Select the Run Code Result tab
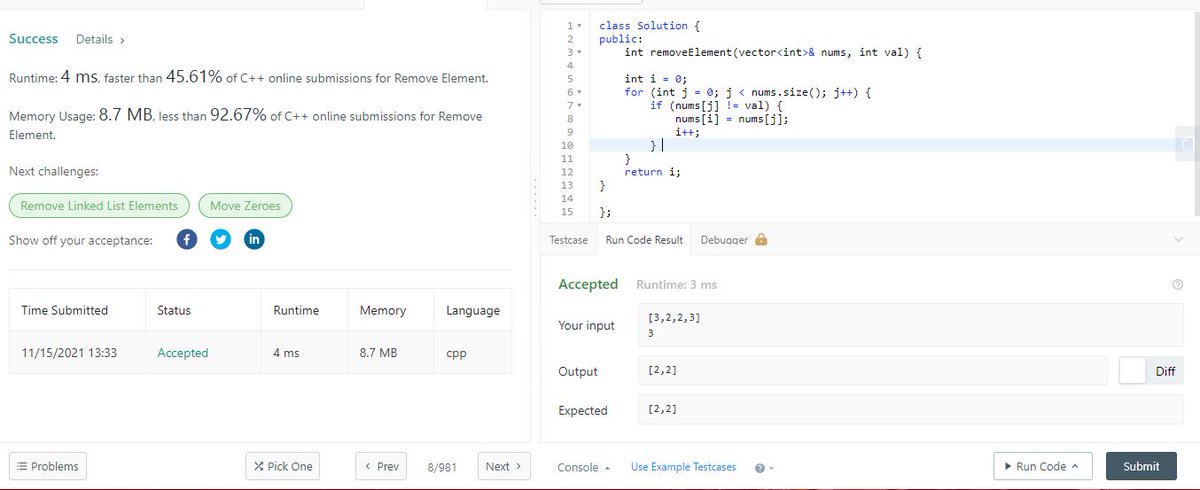 [644, 240]
